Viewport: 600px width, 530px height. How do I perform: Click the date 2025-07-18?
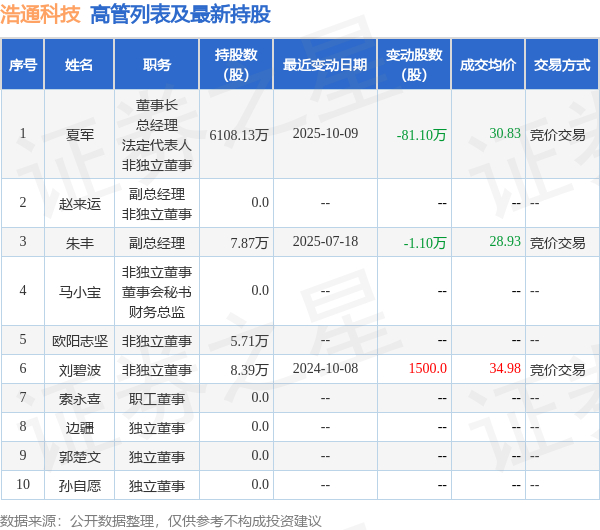click(325, 241)
